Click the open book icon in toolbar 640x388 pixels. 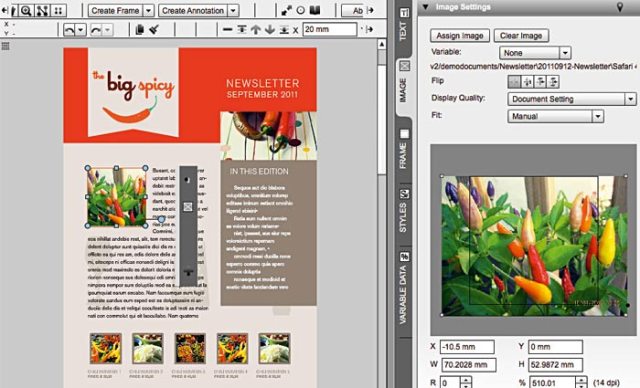pyautogui.click(x=315, y=10)
